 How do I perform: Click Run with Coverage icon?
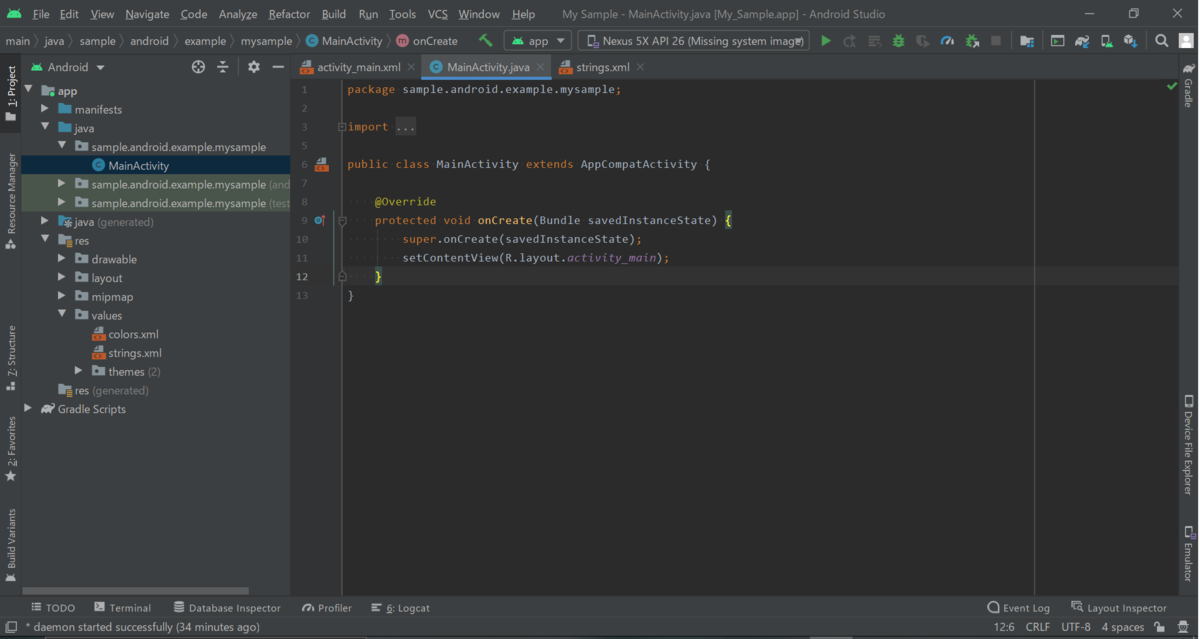point(922,41)
